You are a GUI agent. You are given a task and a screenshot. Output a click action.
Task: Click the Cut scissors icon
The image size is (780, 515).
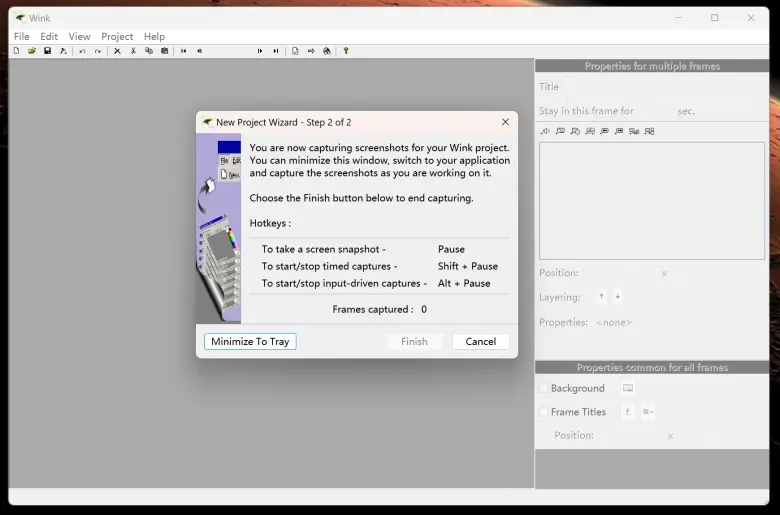133,51
